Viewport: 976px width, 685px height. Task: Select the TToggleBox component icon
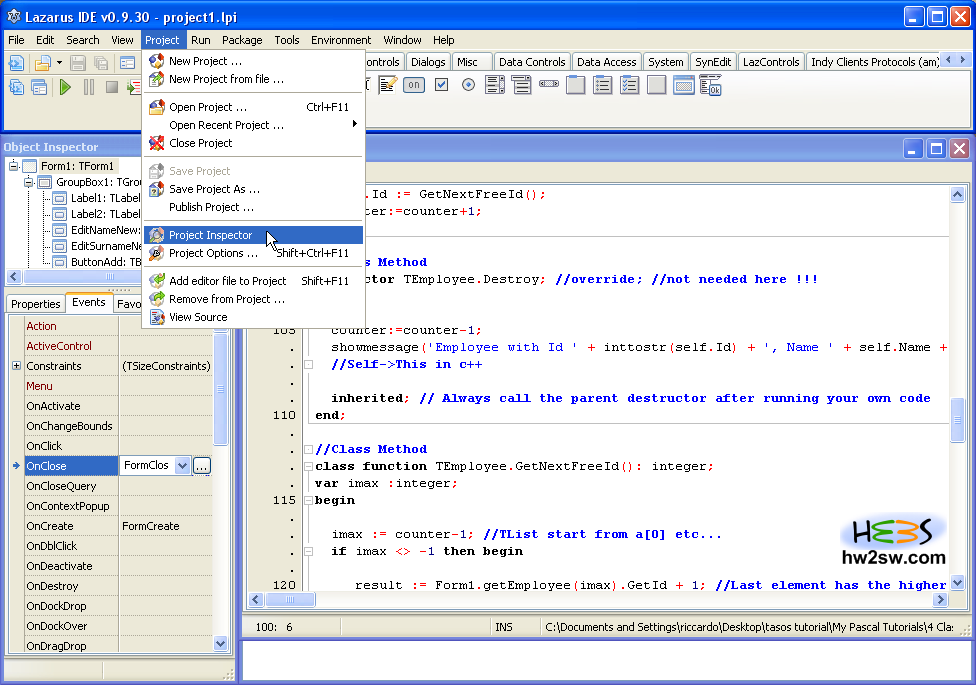click(414, 85)
